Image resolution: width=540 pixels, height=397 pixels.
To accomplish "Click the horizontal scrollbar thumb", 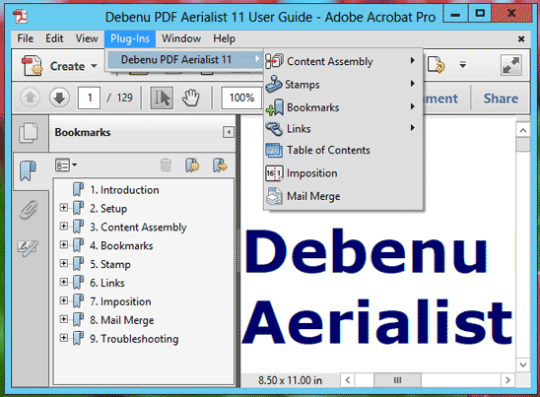I will [397, 380].
